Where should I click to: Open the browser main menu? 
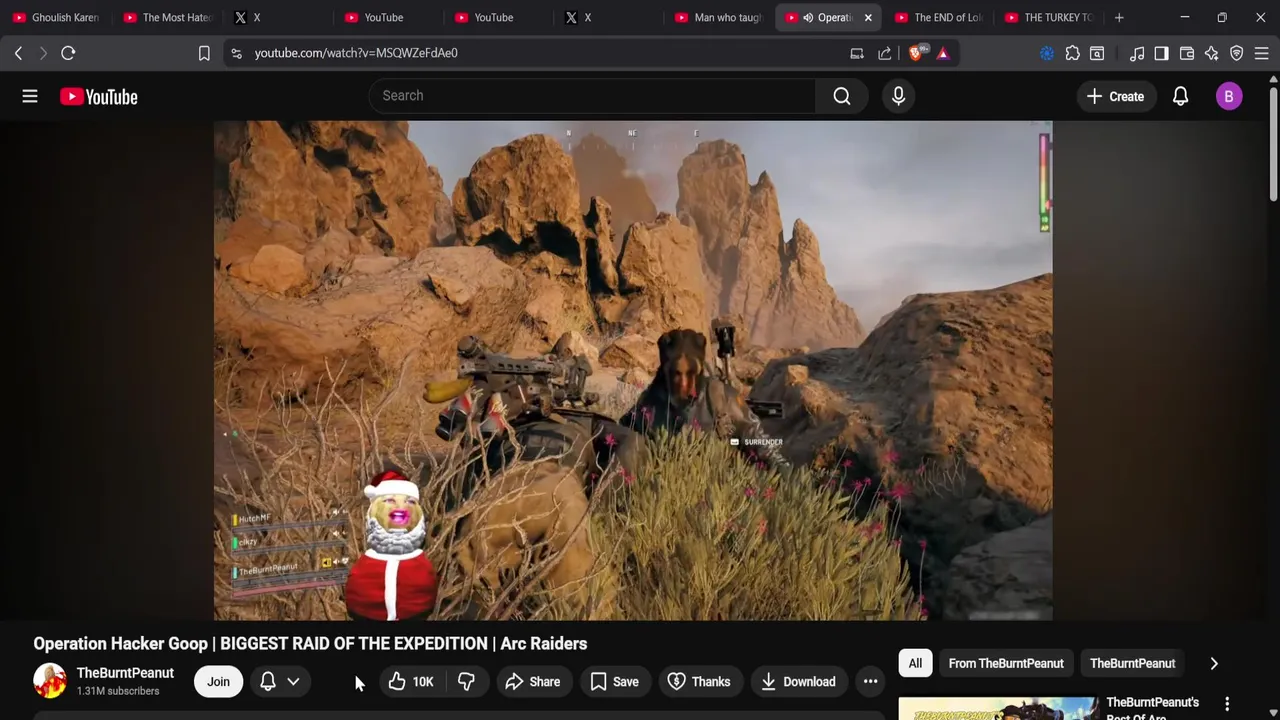pos(1262,53)
